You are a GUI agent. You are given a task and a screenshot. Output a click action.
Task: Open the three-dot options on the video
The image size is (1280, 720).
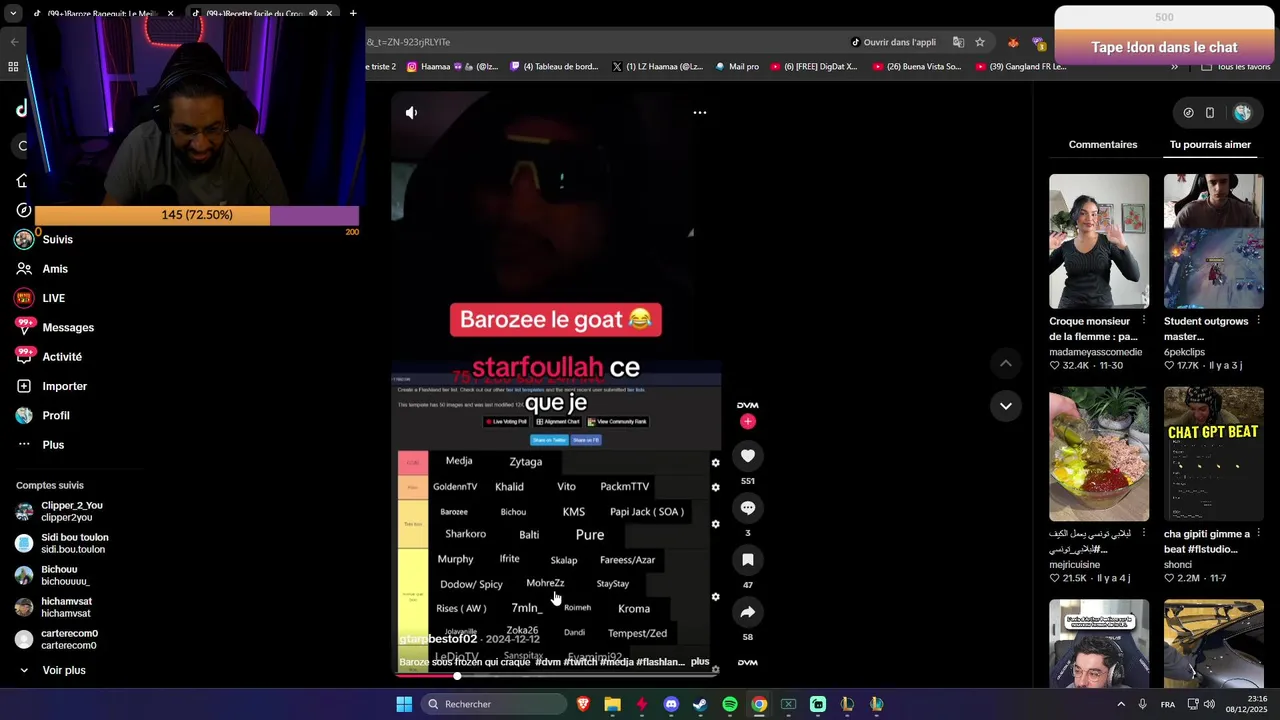click(x=700, y=113)
